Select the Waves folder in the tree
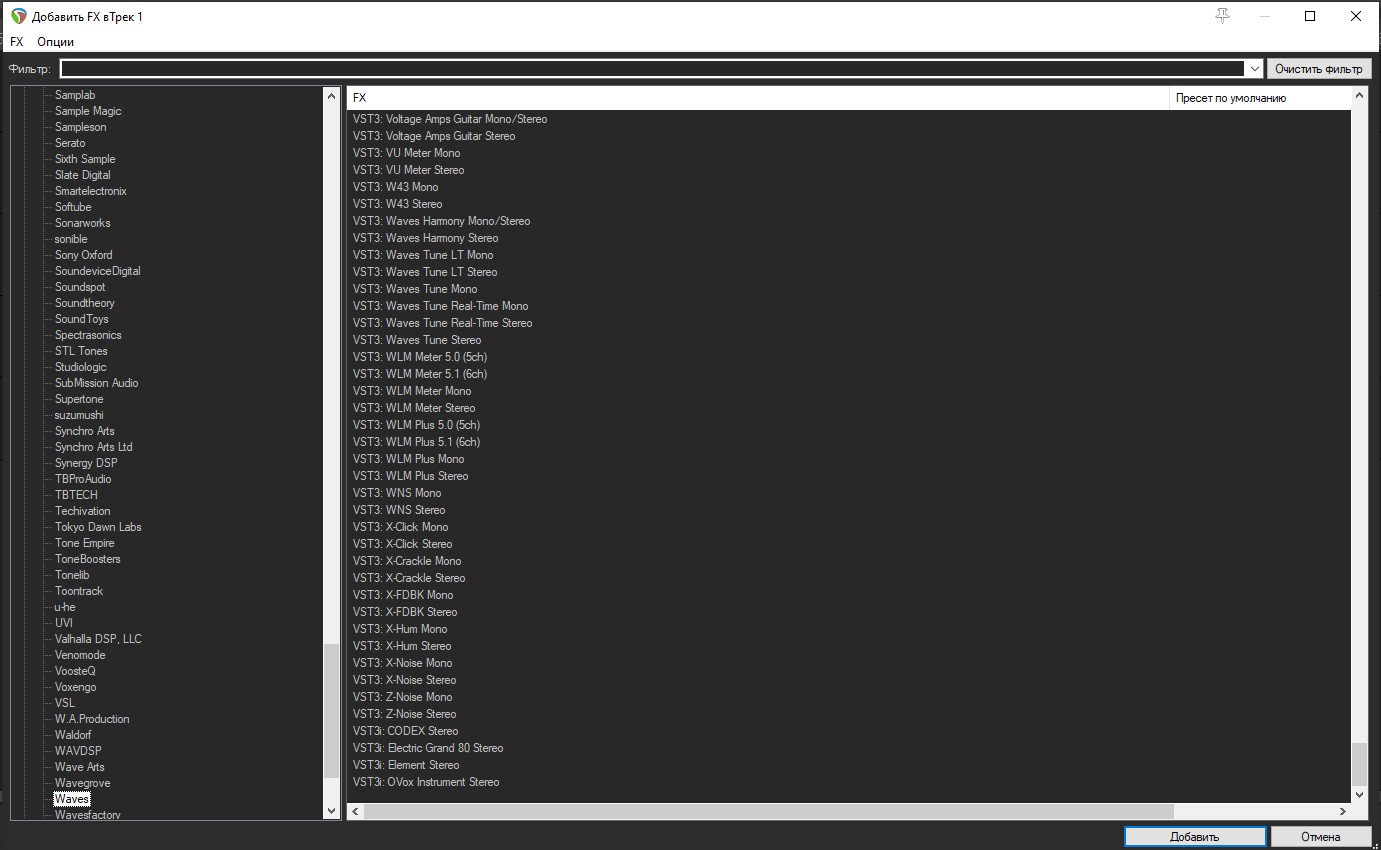1381x850 pixels. pyautogui.click(x=72, y=799)
